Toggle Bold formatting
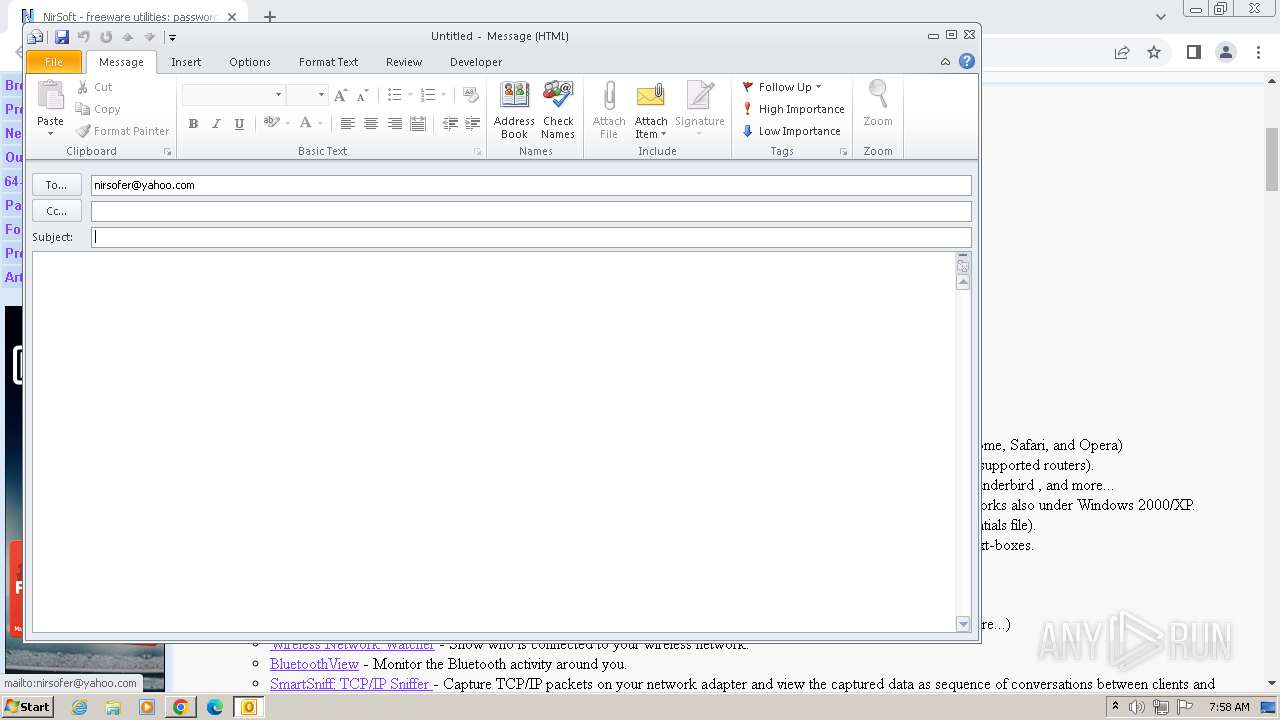Viewport: 1280px width, 720px height. tap(193, 124)
